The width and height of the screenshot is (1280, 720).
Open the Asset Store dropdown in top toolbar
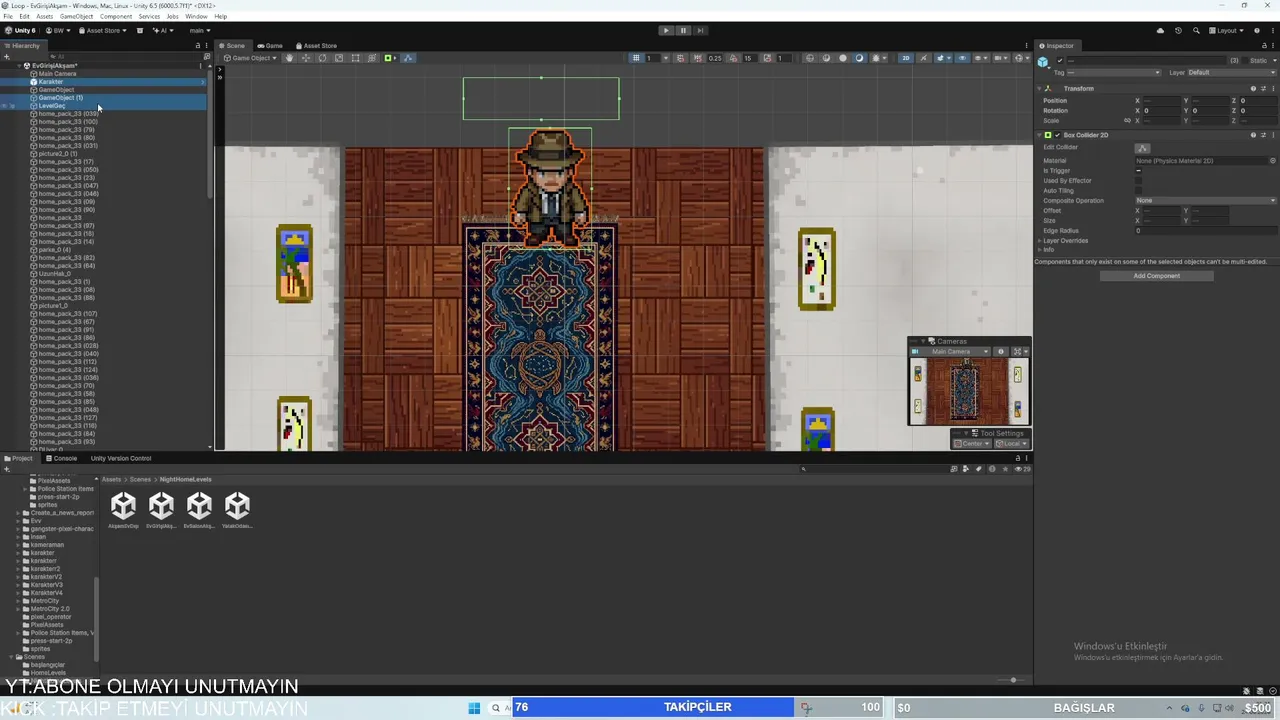pyautogui.click(x=103, y=31)
